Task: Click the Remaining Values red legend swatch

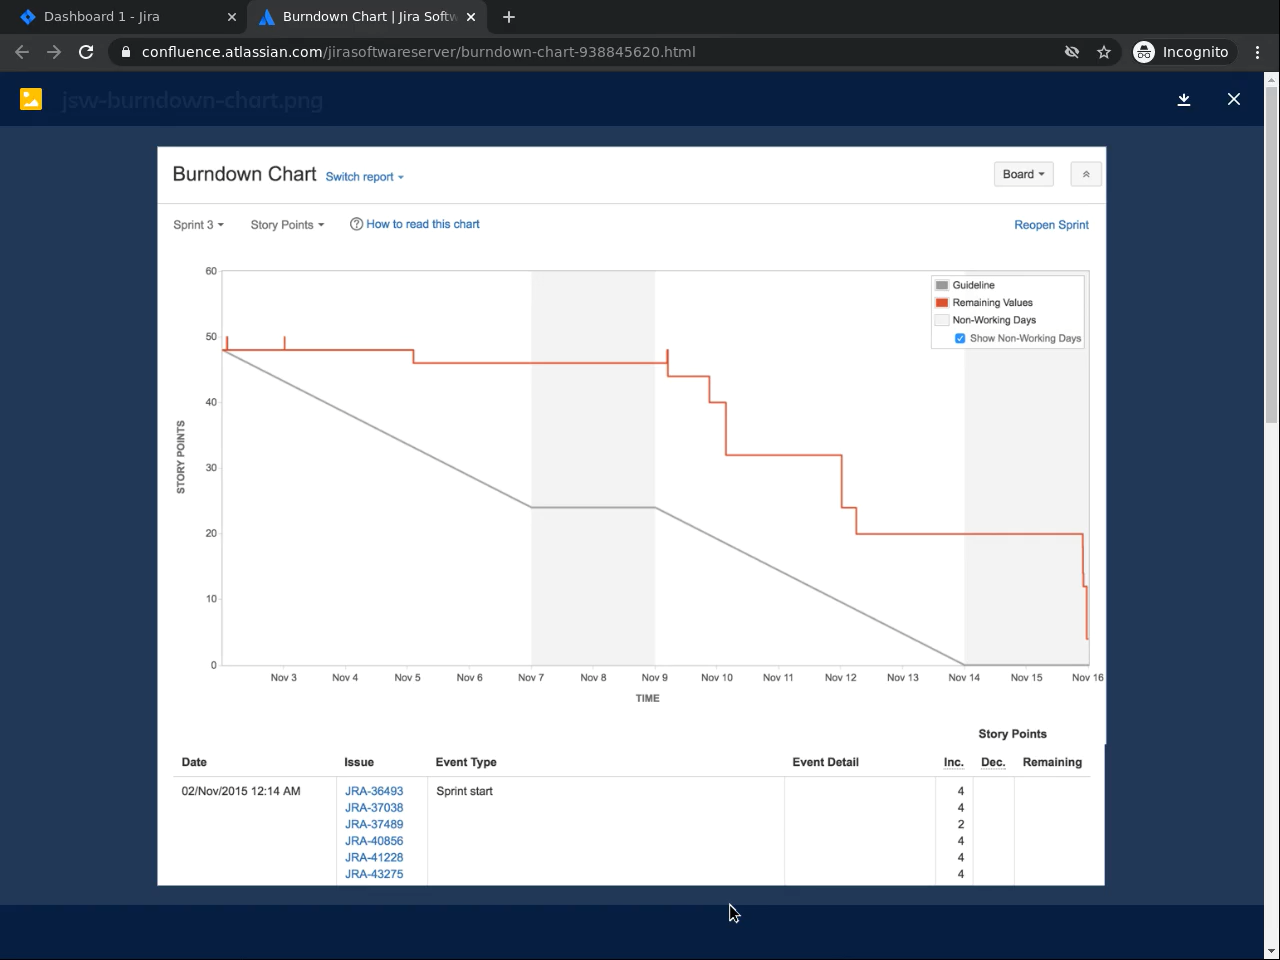Action: pyautogui.click(x=941, y=303)
